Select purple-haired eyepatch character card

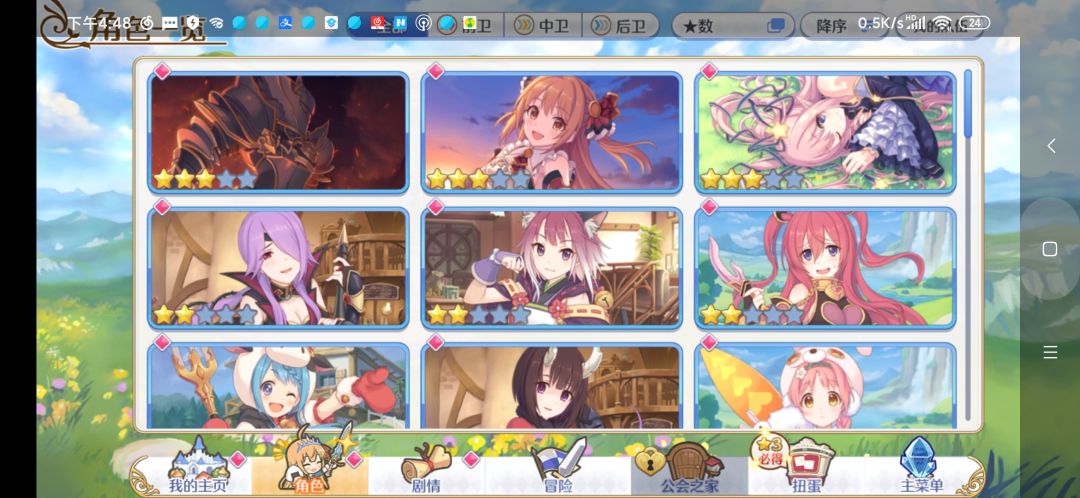point(278,267)
